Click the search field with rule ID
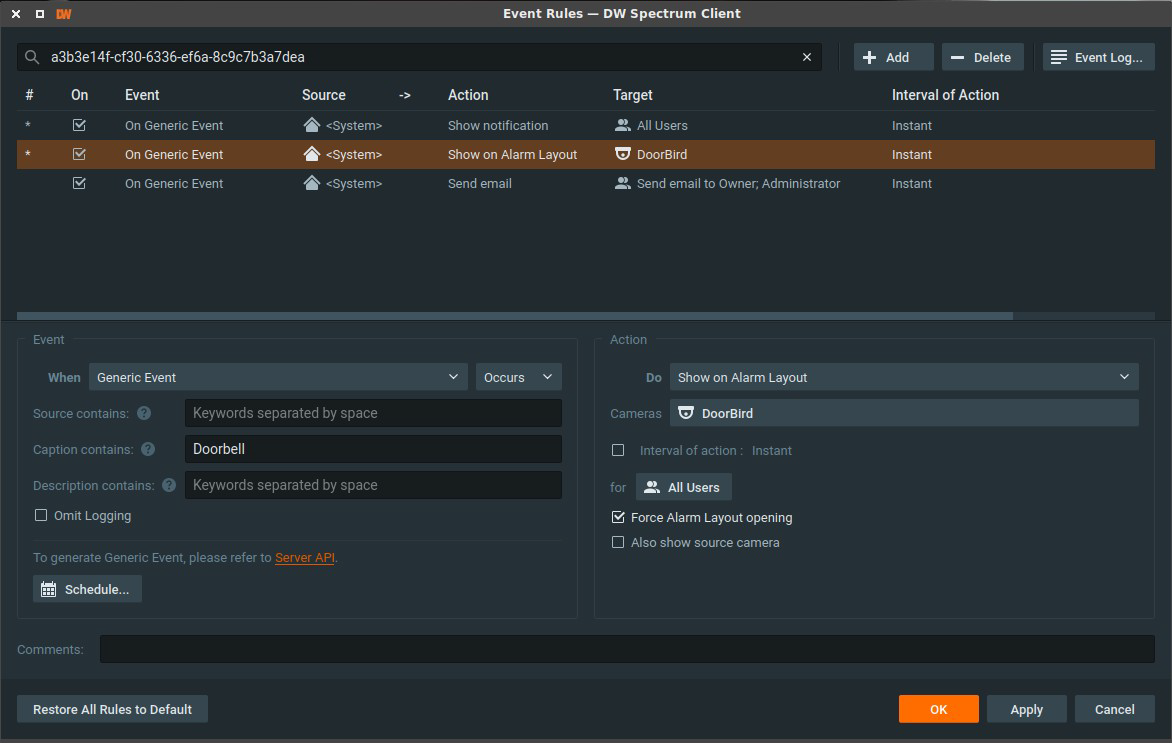This screenshot has height=743, width=1172. coord(419,57)
